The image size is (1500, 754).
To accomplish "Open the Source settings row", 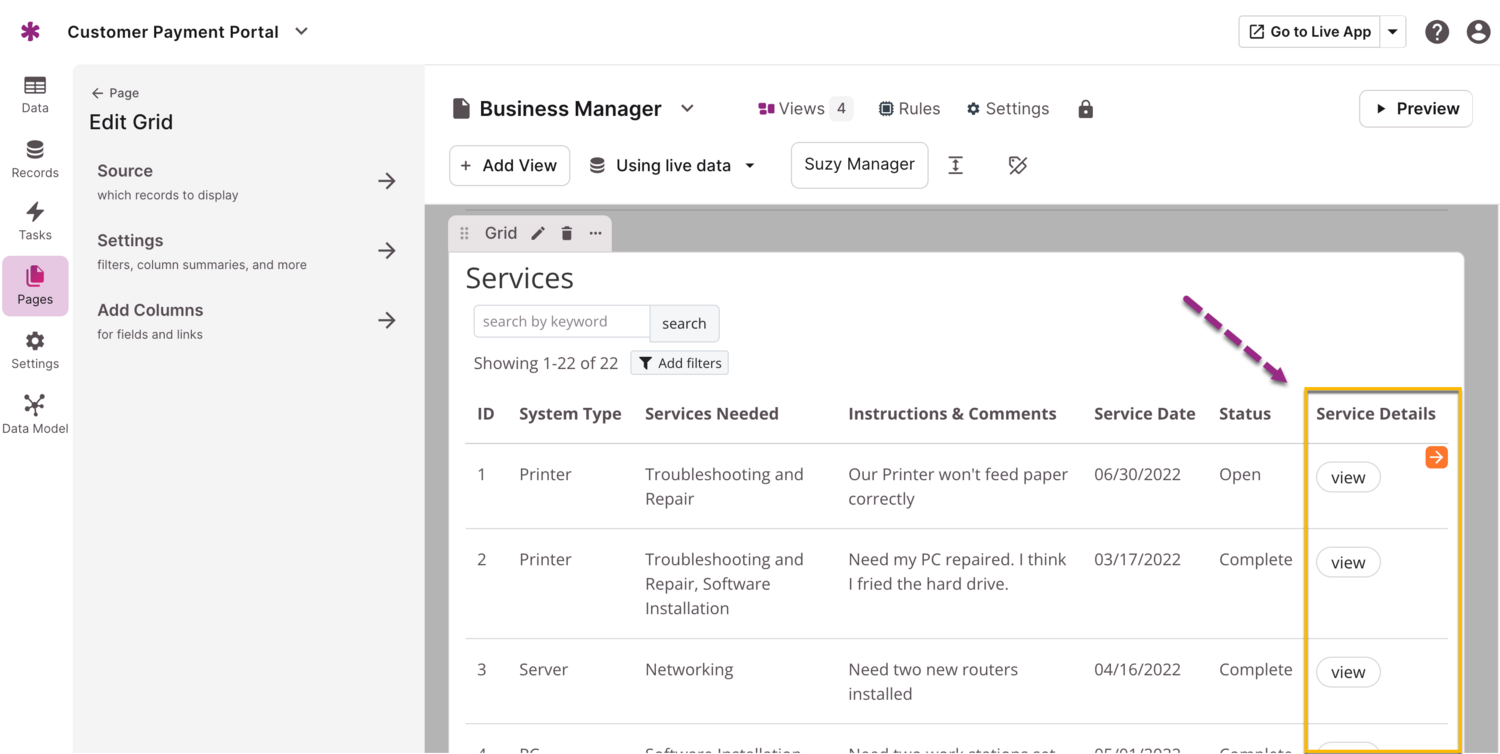I will coord(246,181).
